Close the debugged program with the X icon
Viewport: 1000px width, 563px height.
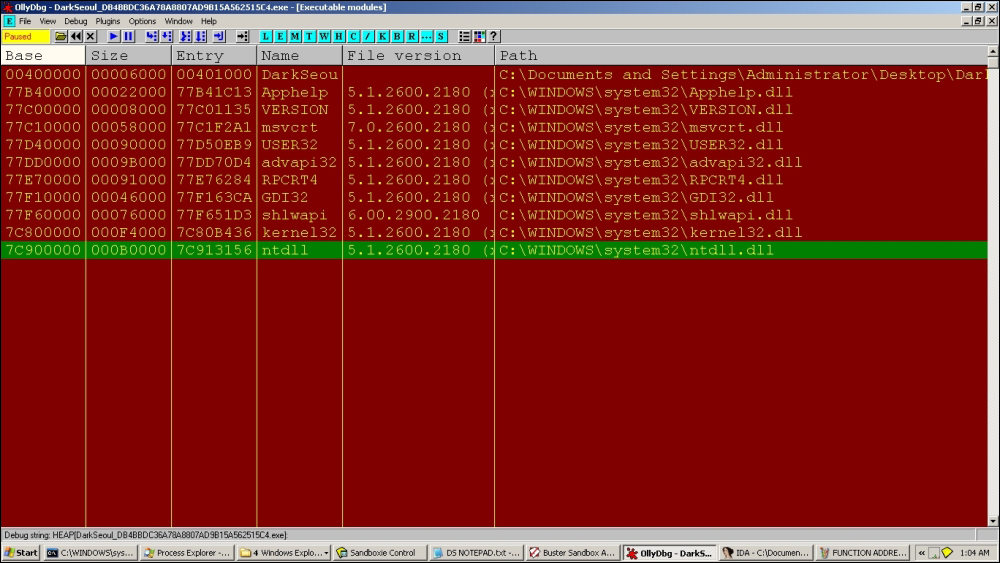tap(91, 36)
